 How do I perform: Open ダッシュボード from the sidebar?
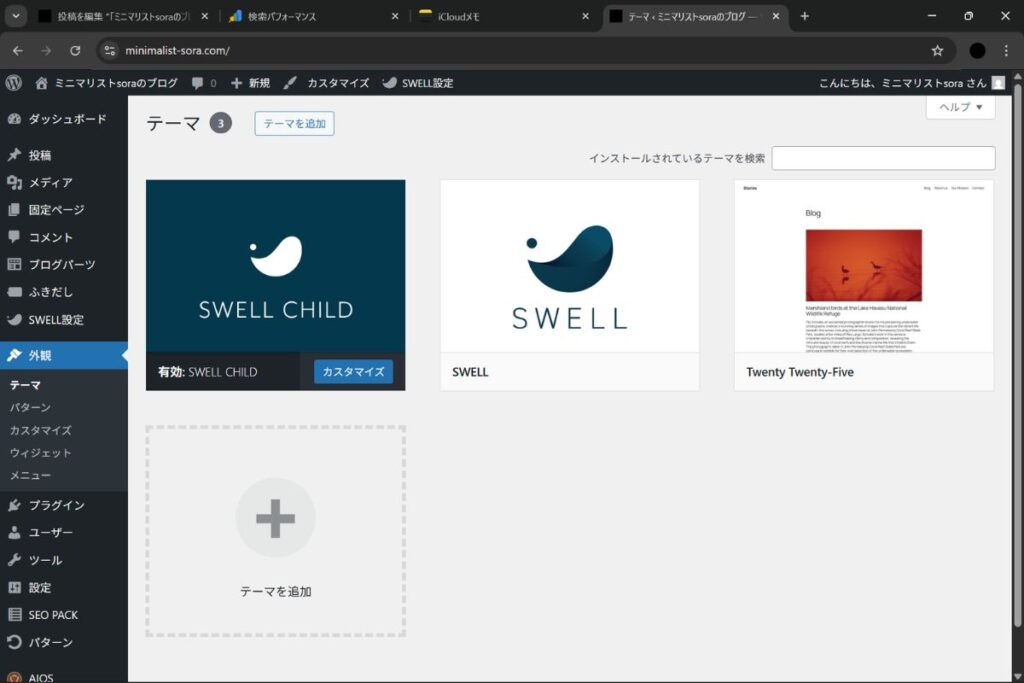point(66,119)
